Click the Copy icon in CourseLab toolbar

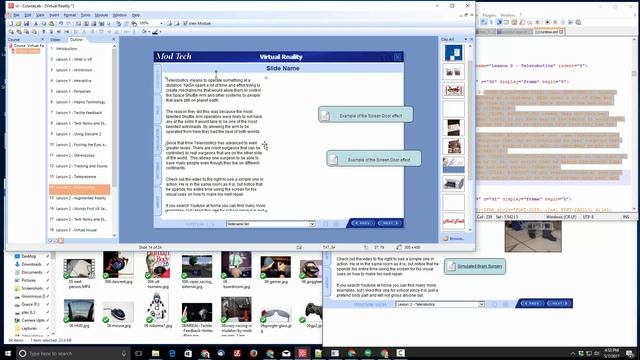click(44, 24)
